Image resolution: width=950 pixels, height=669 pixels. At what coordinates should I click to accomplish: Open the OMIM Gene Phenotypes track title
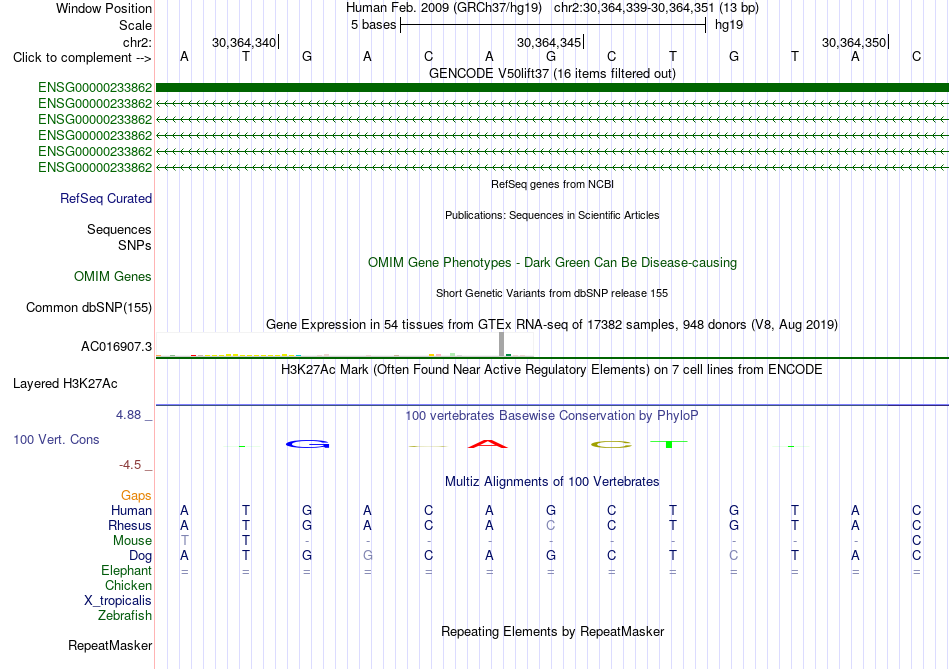(552, 262)
